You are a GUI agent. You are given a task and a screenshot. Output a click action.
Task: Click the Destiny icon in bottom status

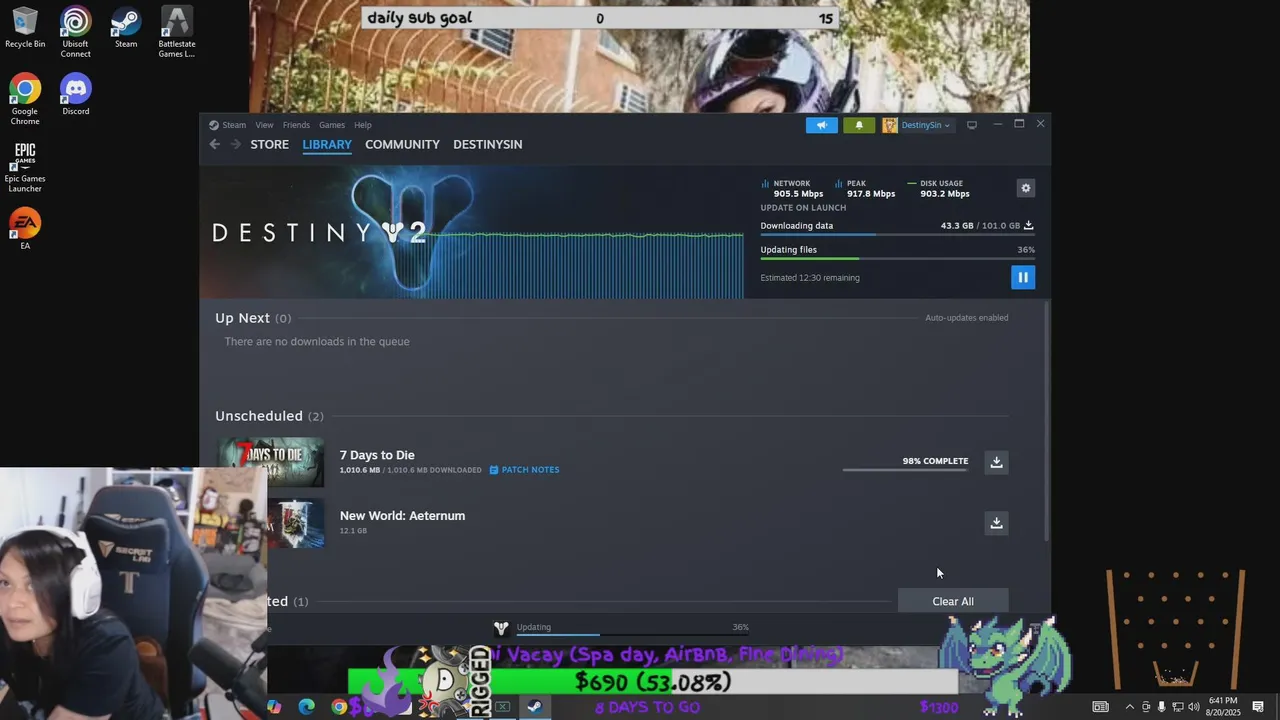[x=501, y=628]
